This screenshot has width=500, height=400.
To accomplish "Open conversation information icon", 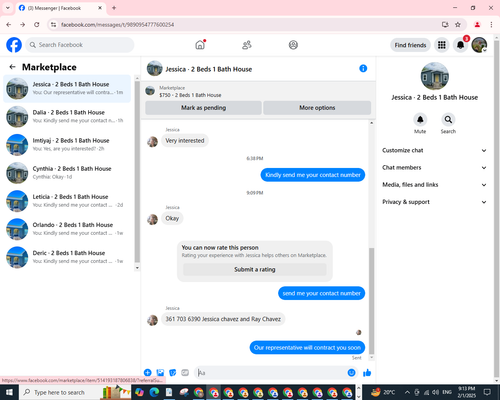I will pos(363,68).
